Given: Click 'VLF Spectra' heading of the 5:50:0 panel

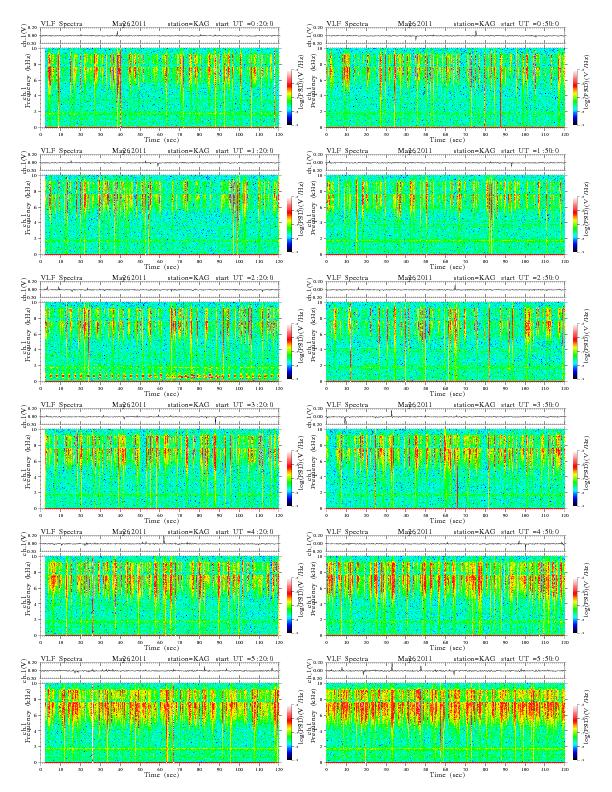Looking at the screenshot, I should pos(347,659).
